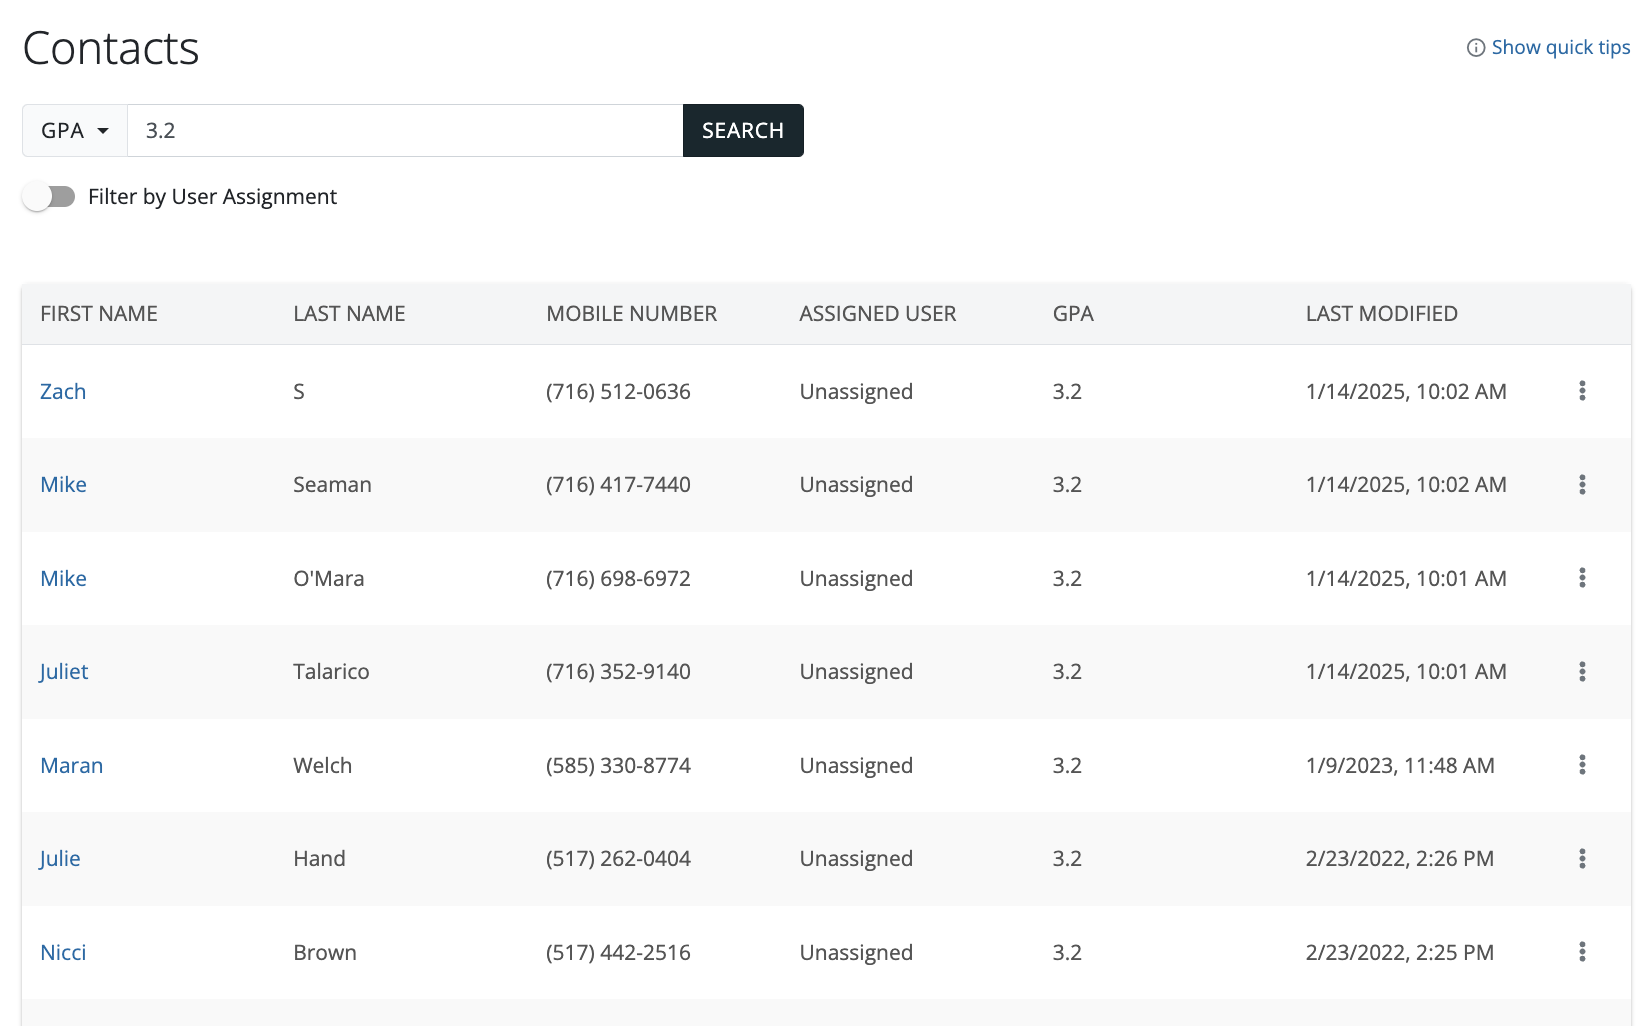Toggle Filter by User Assignment switch

49,197
